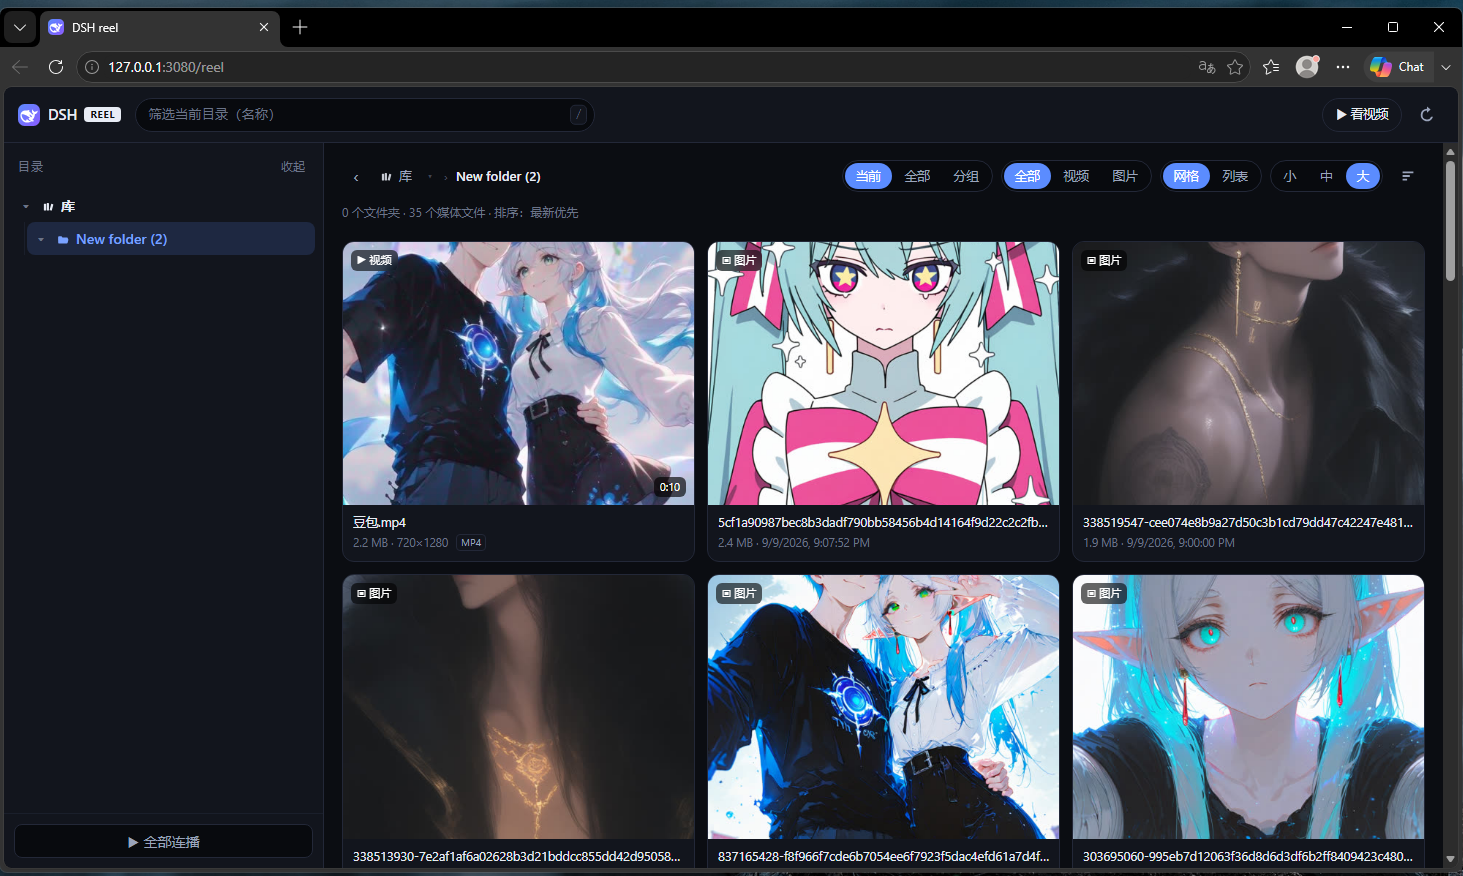Click the browser refresh icon
The image size is (1463, 876).
coord(56,67)
